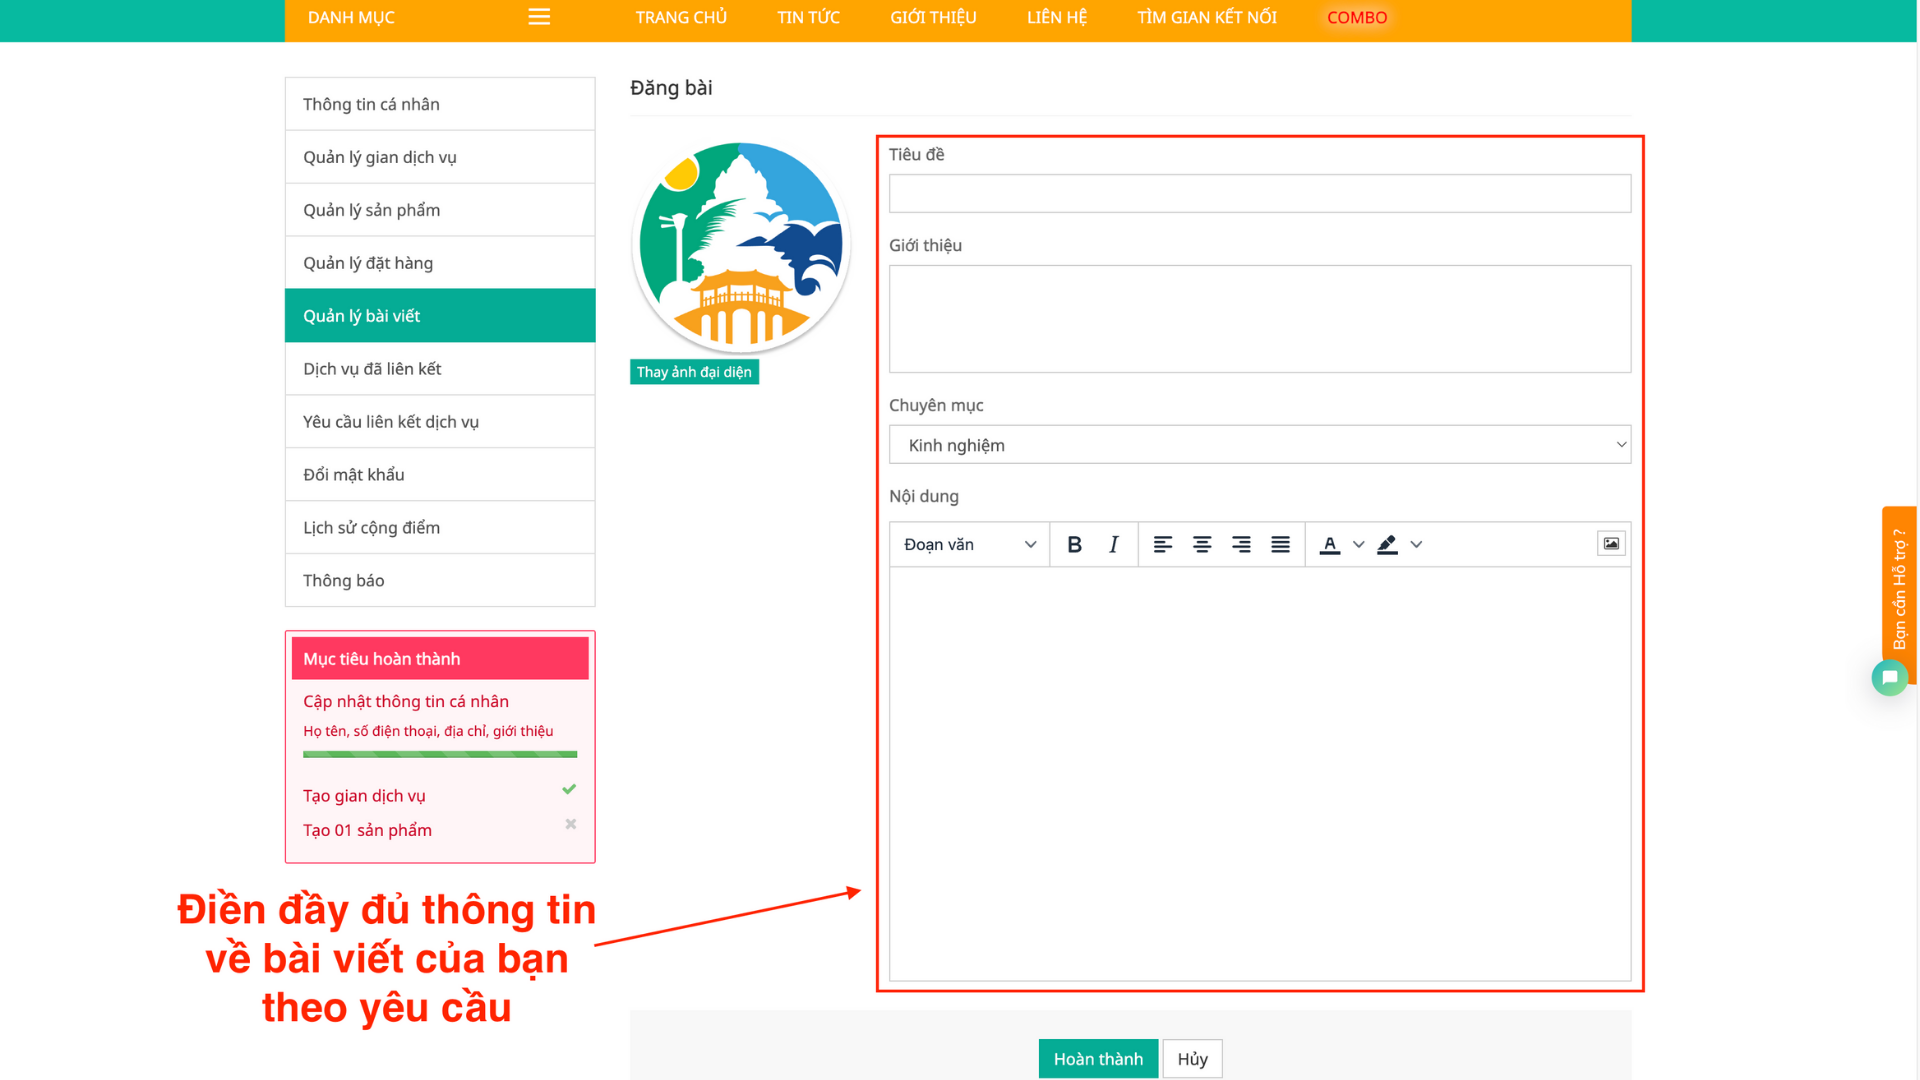Viewport: 1920px width, 1080px height.
Task: Click the text highlight marker icon
Action: [x=1387, y=544]
